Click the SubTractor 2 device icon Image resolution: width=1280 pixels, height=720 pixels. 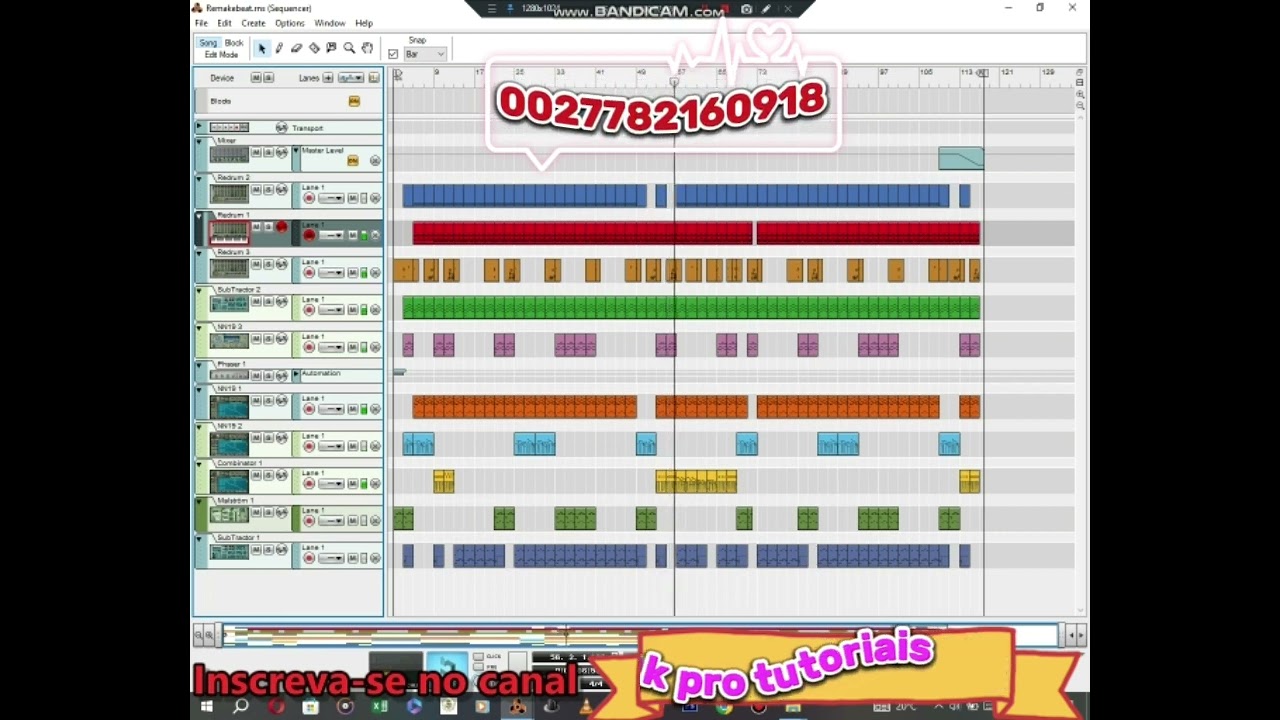pyautogui.click(x=229, y=306)
